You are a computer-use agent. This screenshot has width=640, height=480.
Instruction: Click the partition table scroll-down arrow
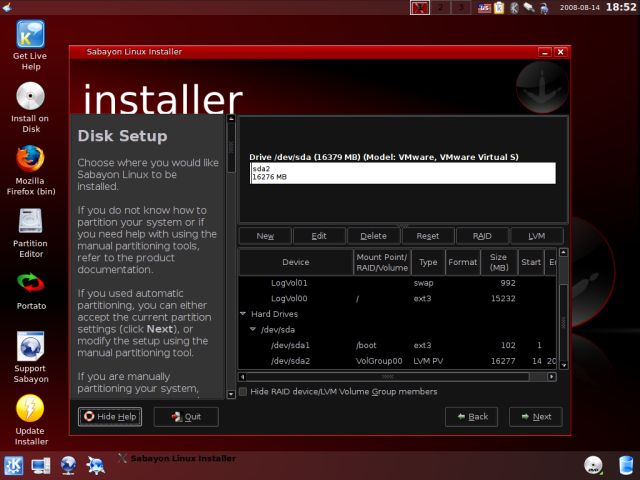click(563, 365)
